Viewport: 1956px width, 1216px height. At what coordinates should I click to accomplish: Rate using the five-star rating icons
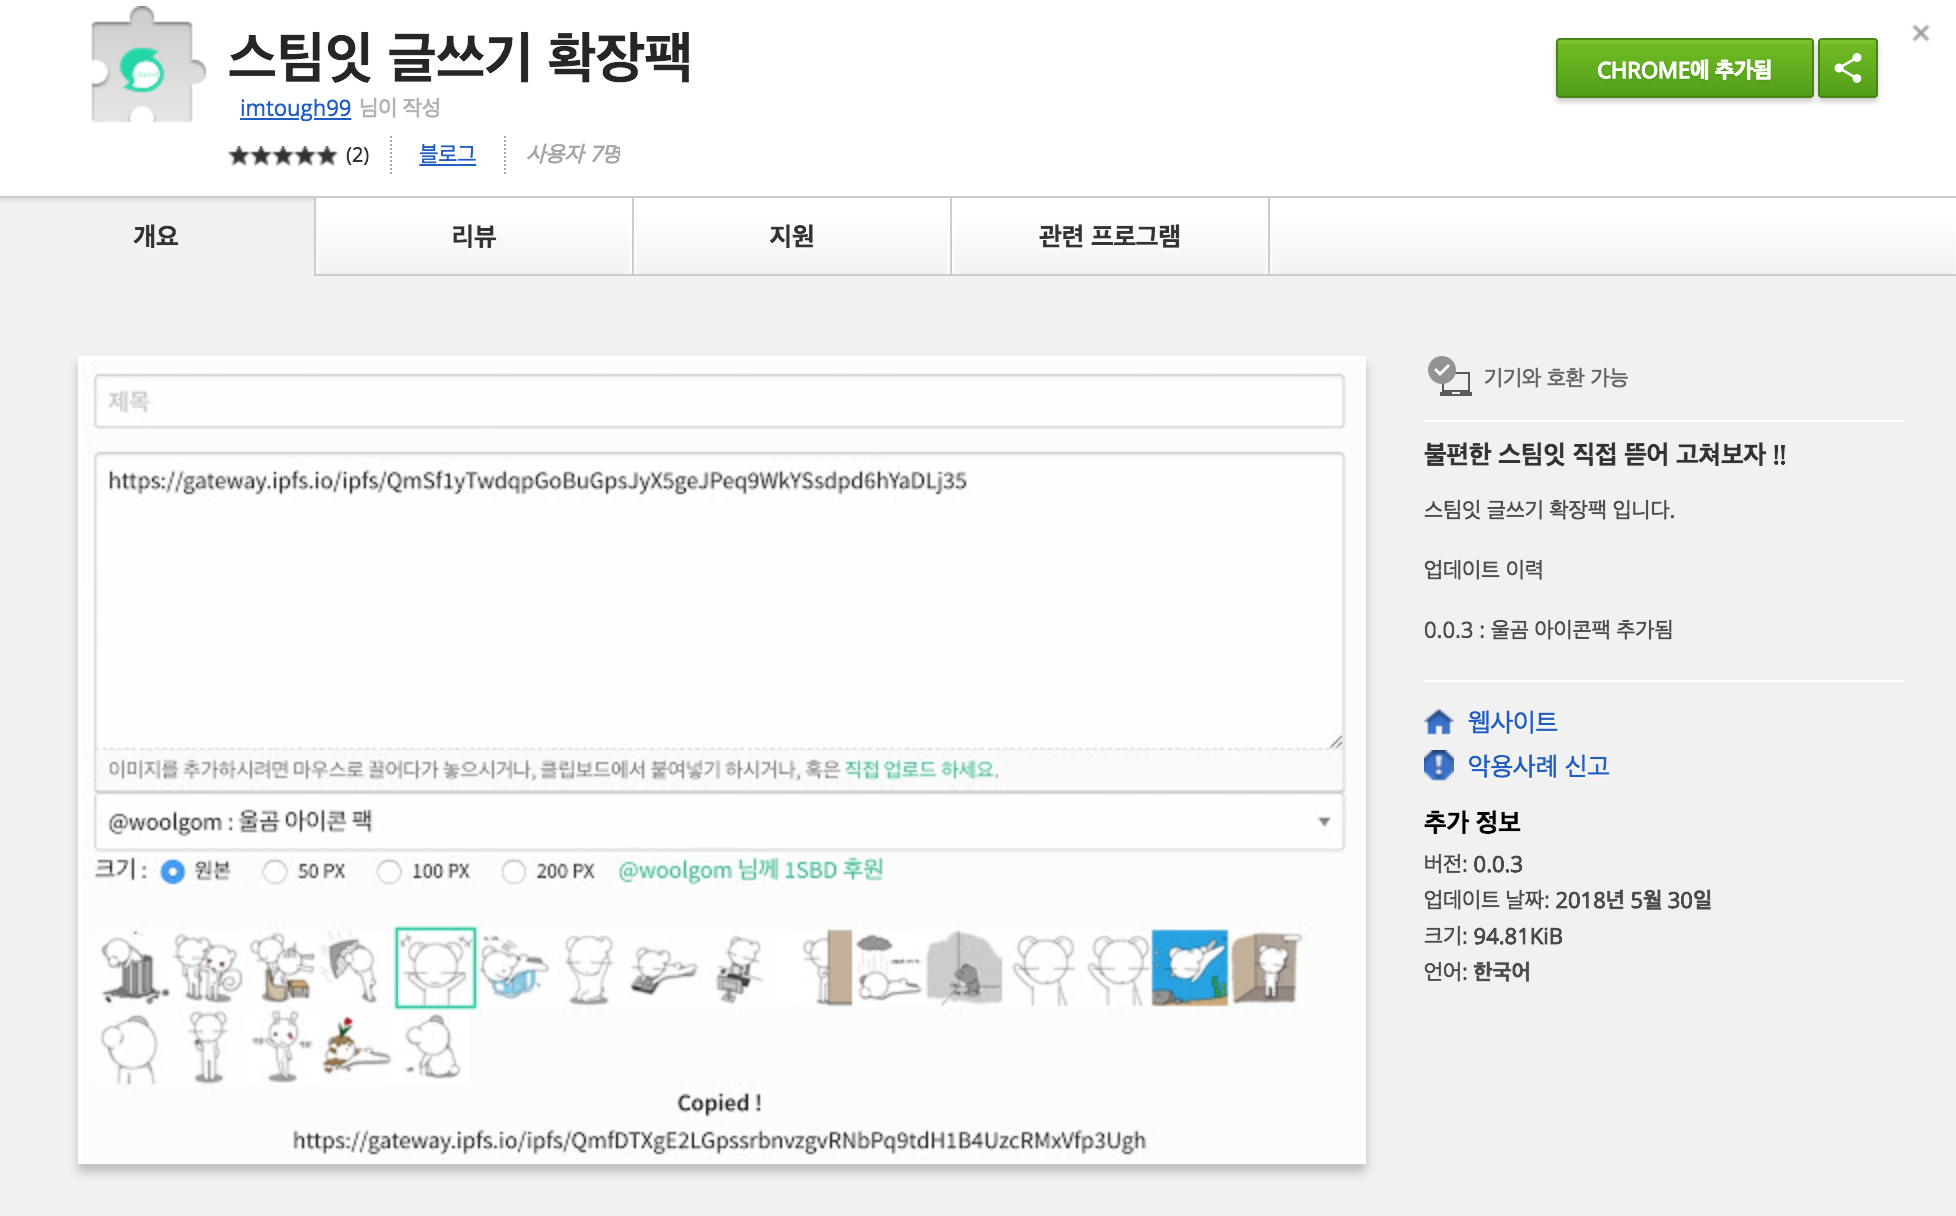tap(282, 155)
